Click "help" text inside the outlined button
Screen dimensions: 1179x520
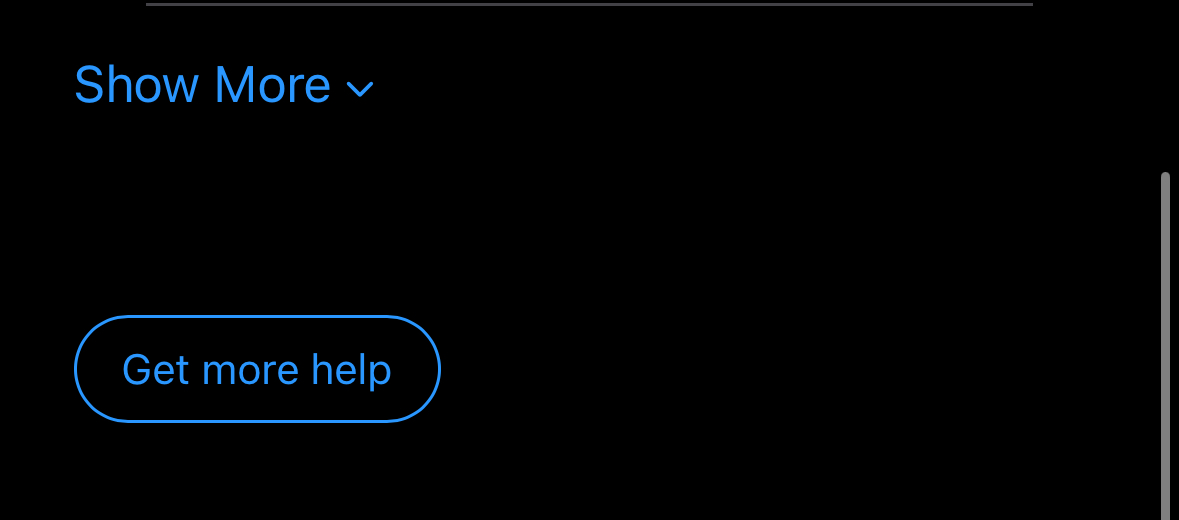[351, 370]
